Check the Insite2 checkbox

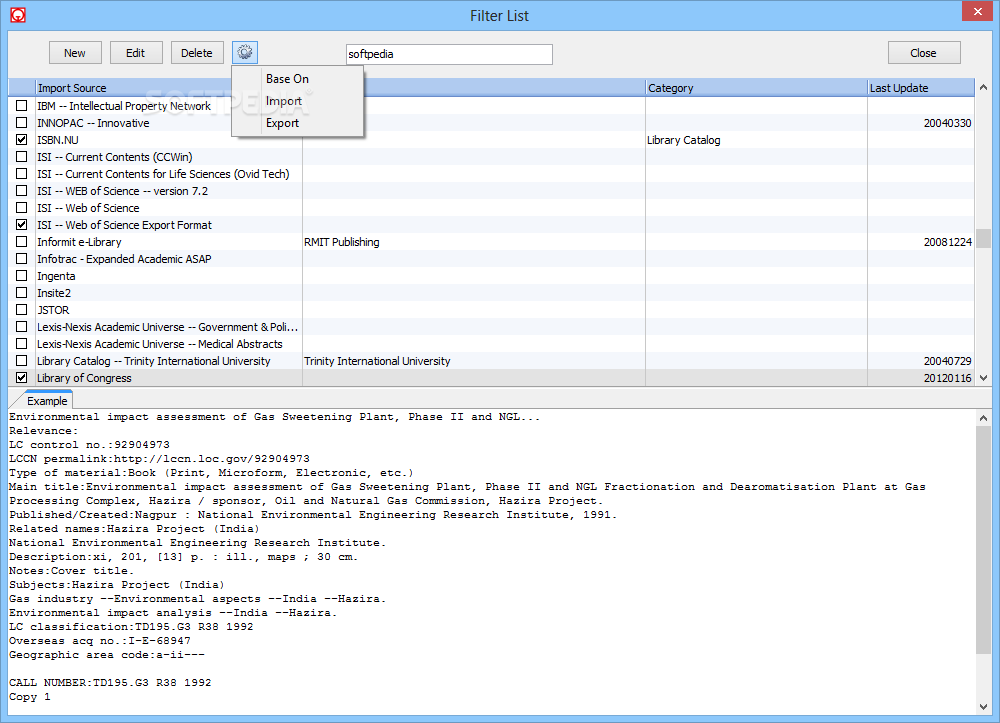[22, 293]
